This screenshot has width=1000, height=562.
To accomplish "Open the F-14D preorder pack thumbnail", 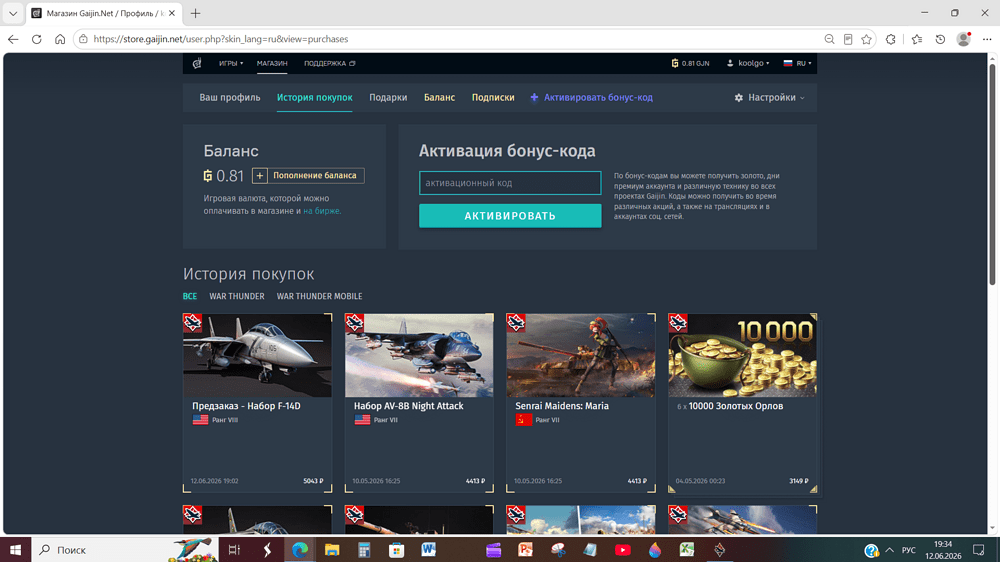I will click(x=258, y=355).
